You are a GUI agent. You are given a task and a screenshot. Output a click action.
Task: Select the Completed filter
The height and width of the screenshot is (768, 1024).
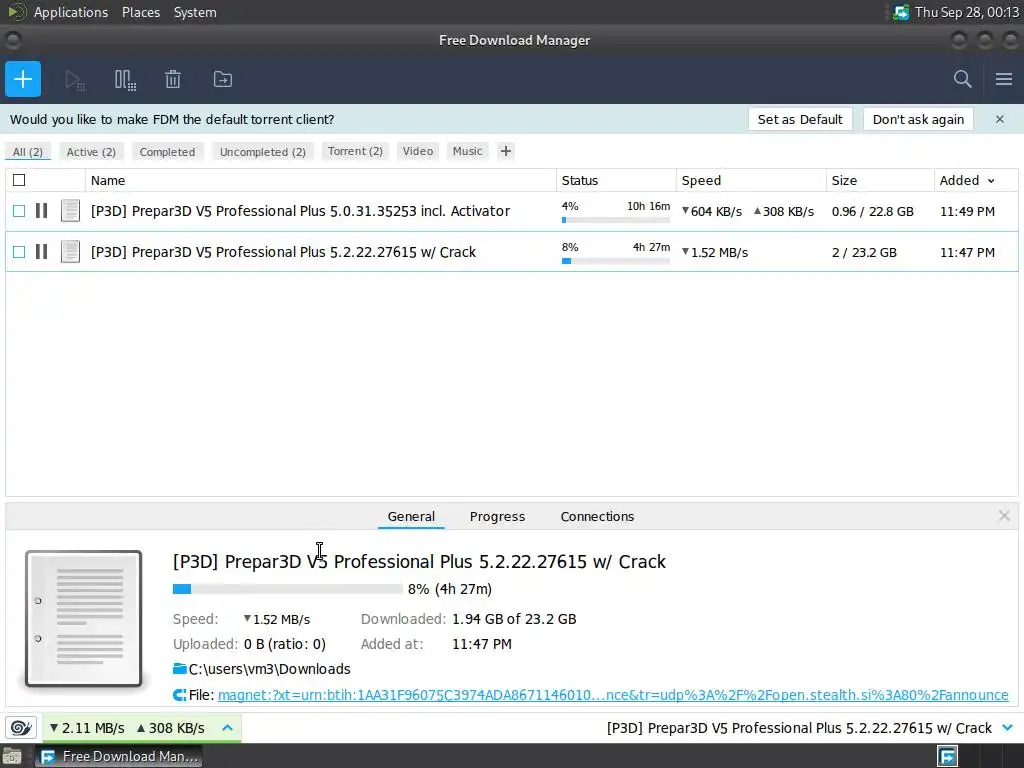tap(167, 152)
